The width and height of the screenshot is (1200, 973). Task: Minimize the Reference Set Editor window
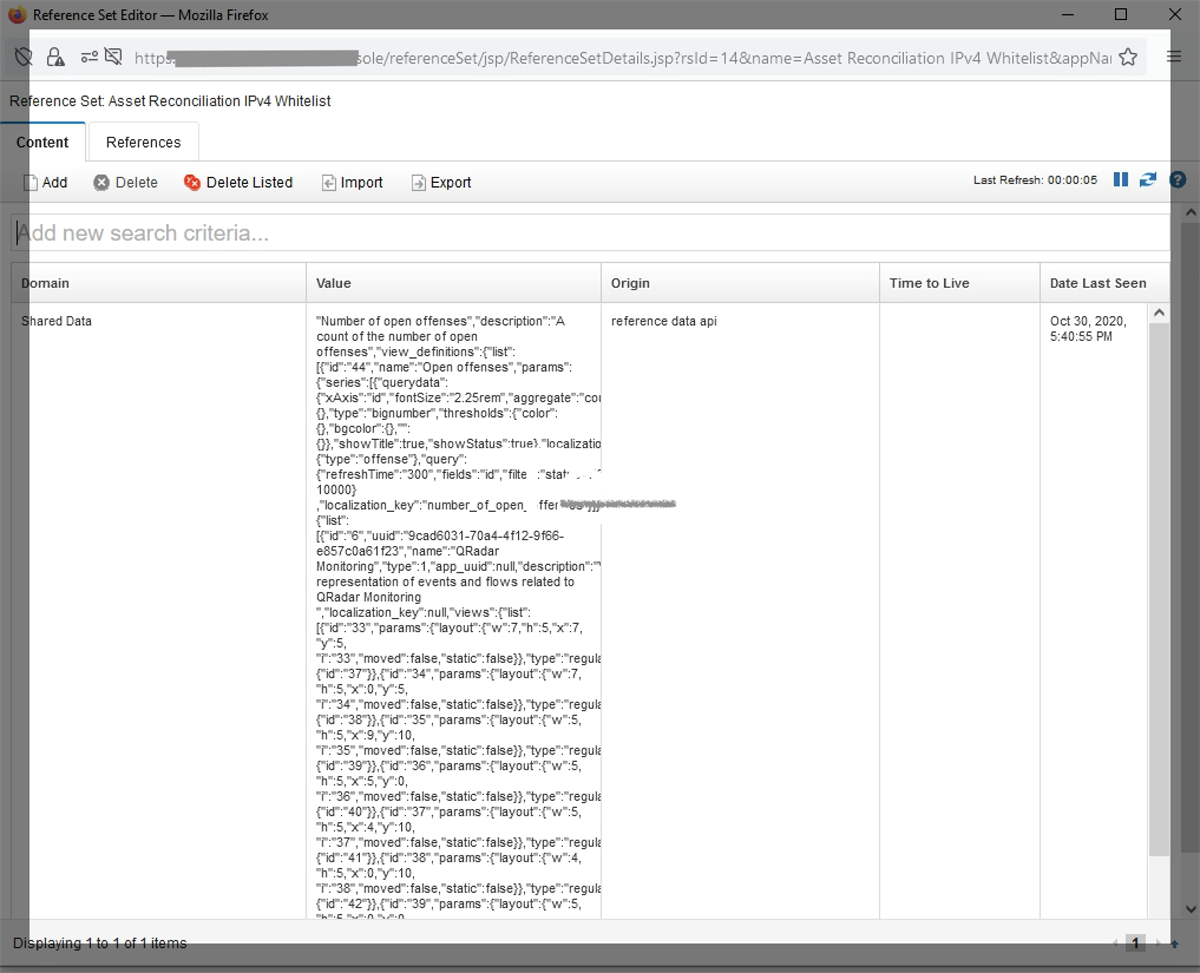[x=1069, y=15]
